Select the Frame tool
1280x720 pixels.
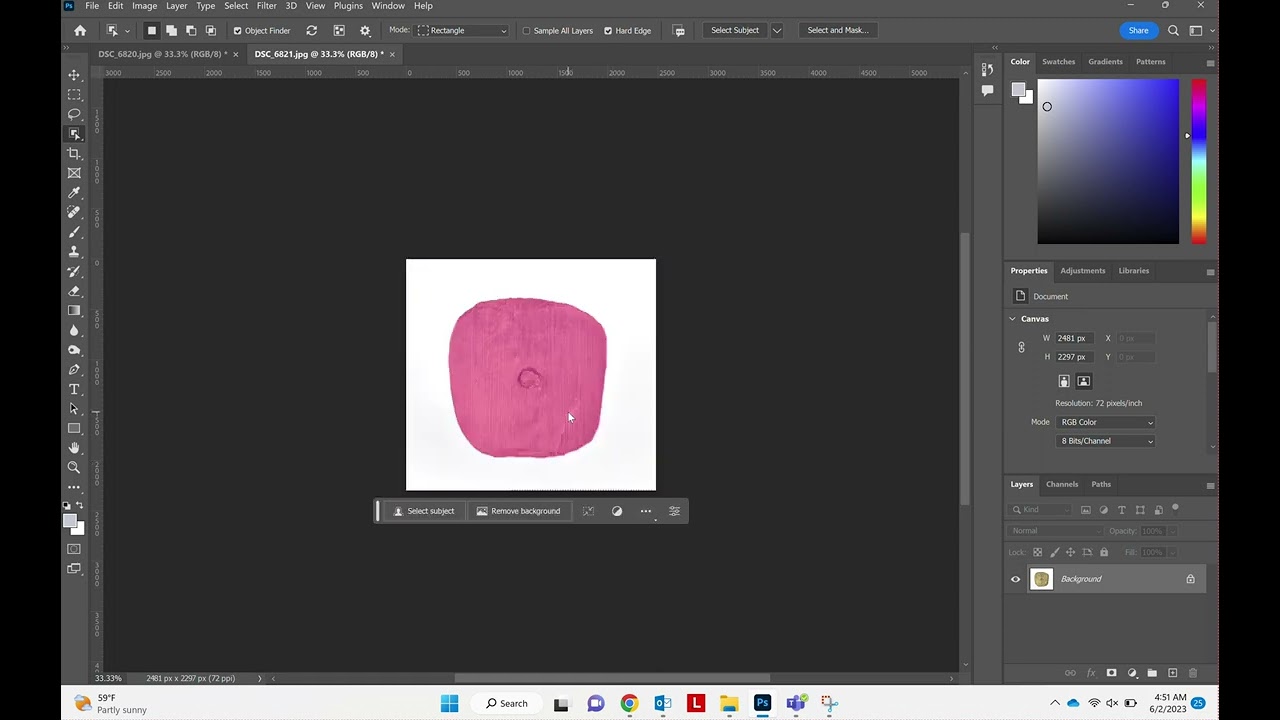(74, 173)
